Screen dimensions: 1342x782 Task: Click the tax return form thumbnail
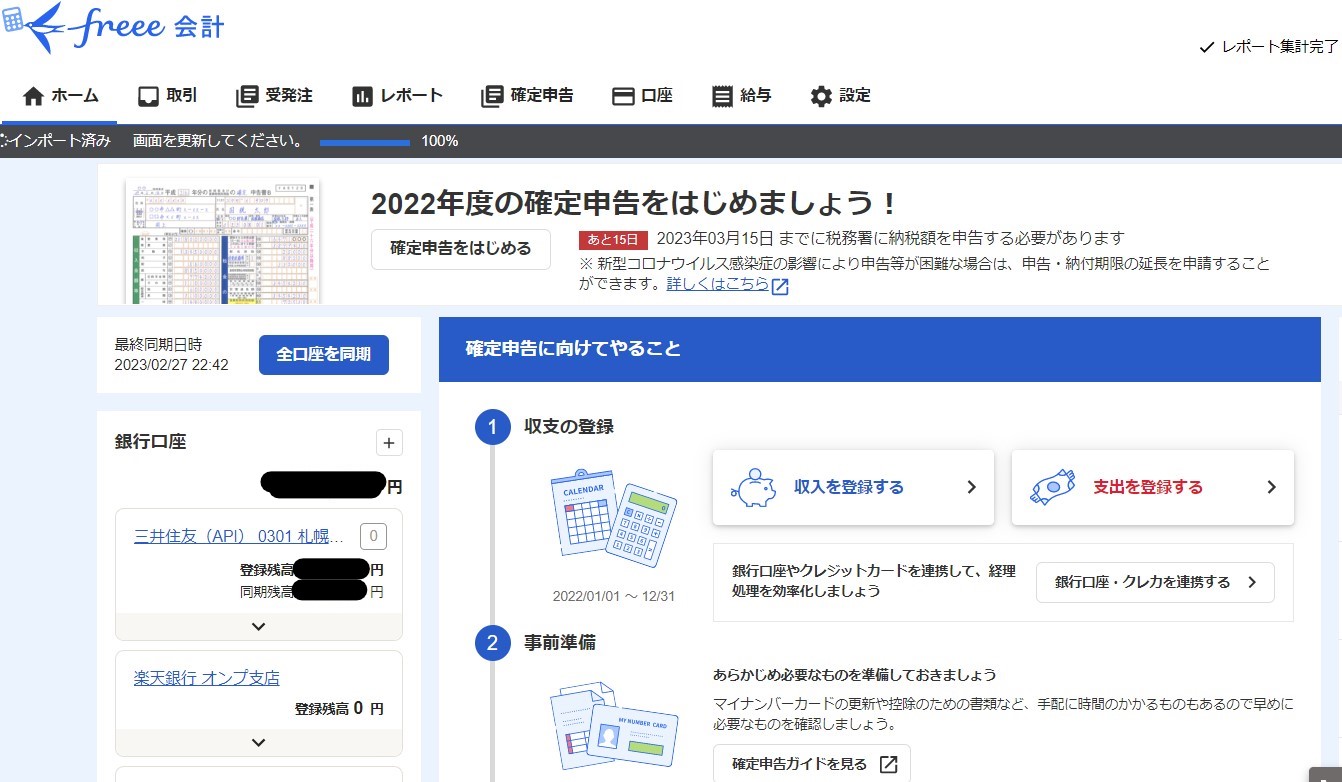pos(223,241)
